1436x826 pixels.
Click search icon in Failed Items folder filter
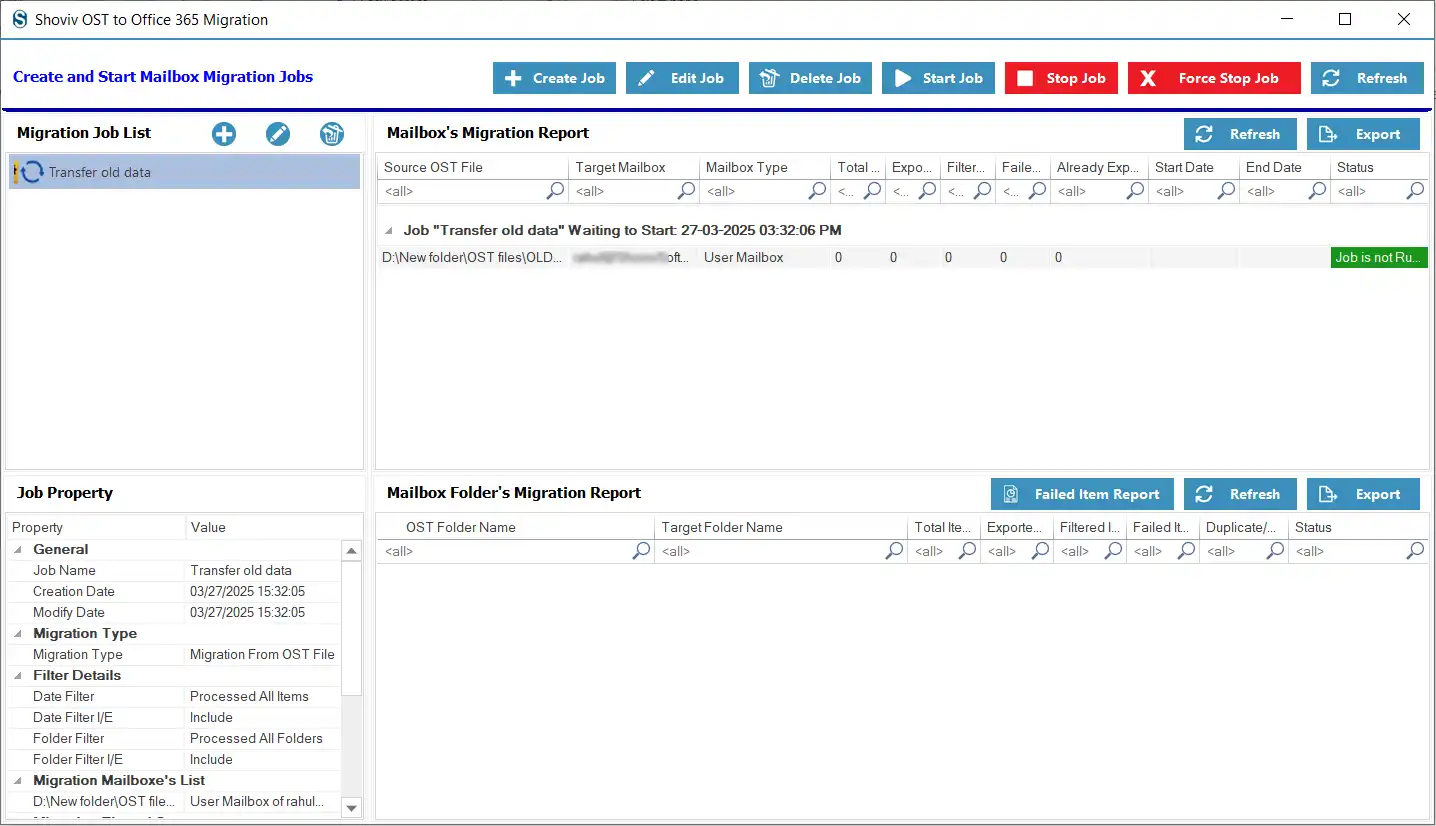[x=1187, y=551]
